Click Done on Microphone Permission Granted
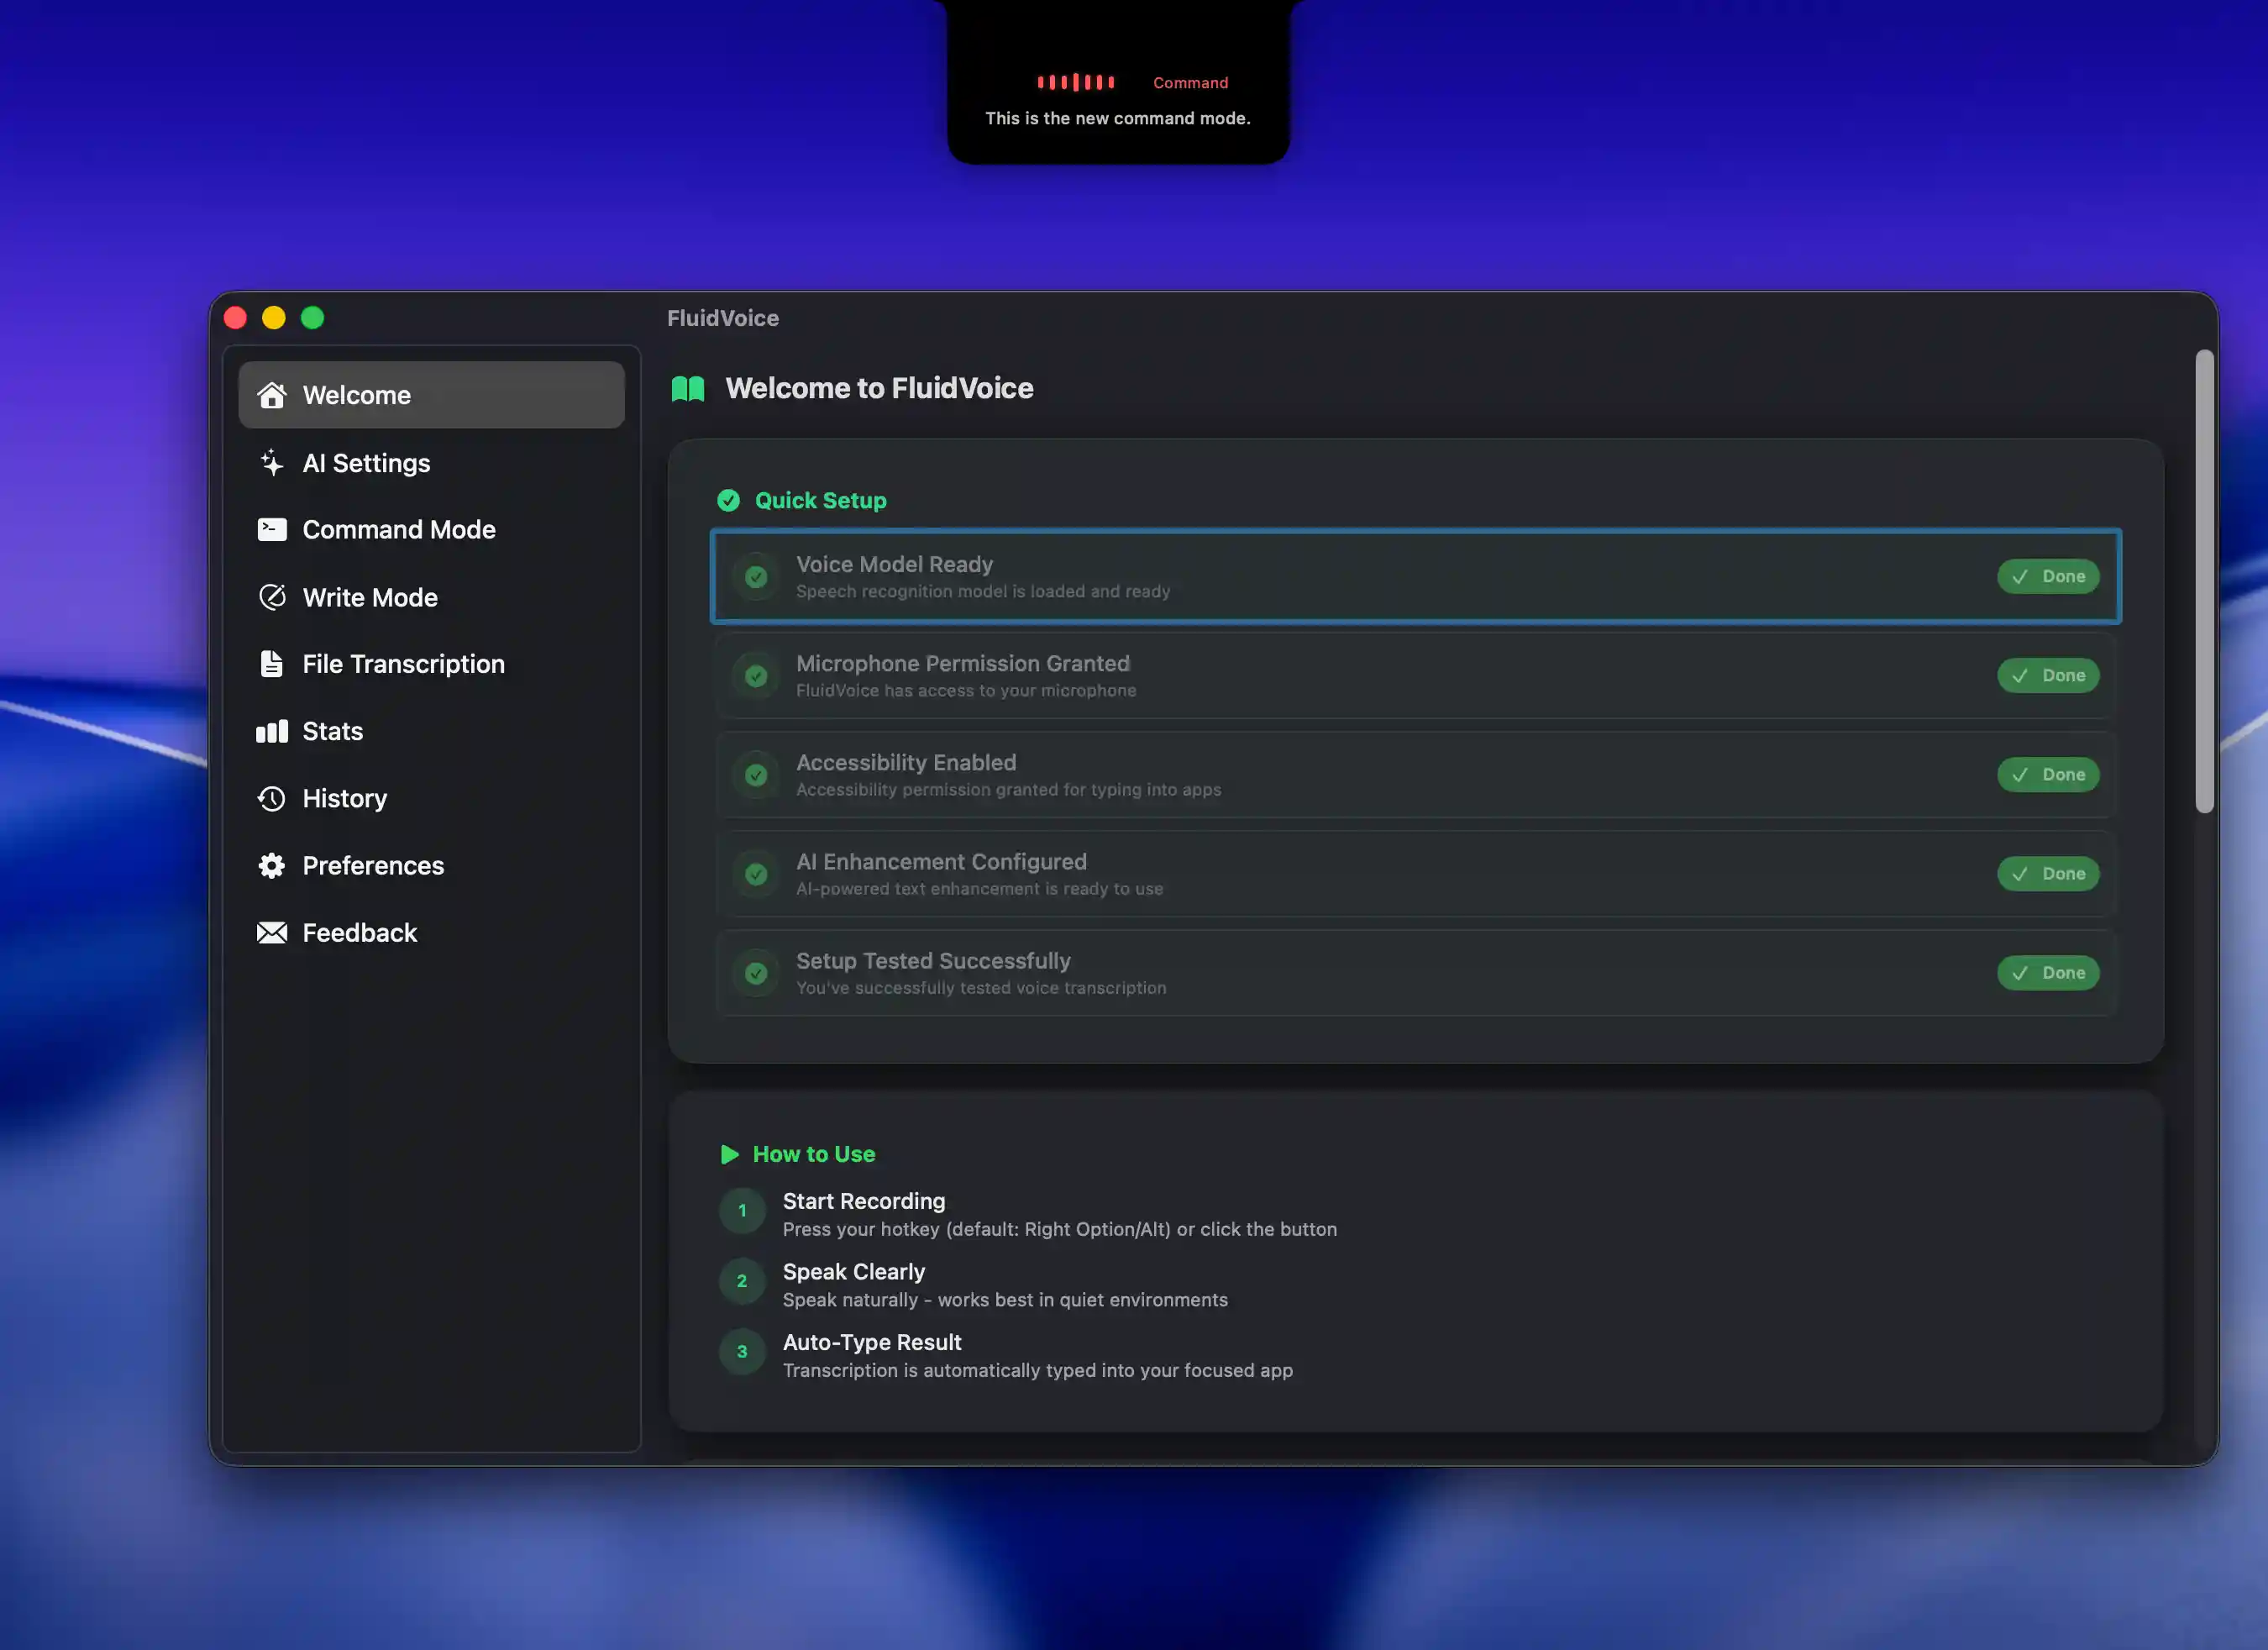 2048,675
